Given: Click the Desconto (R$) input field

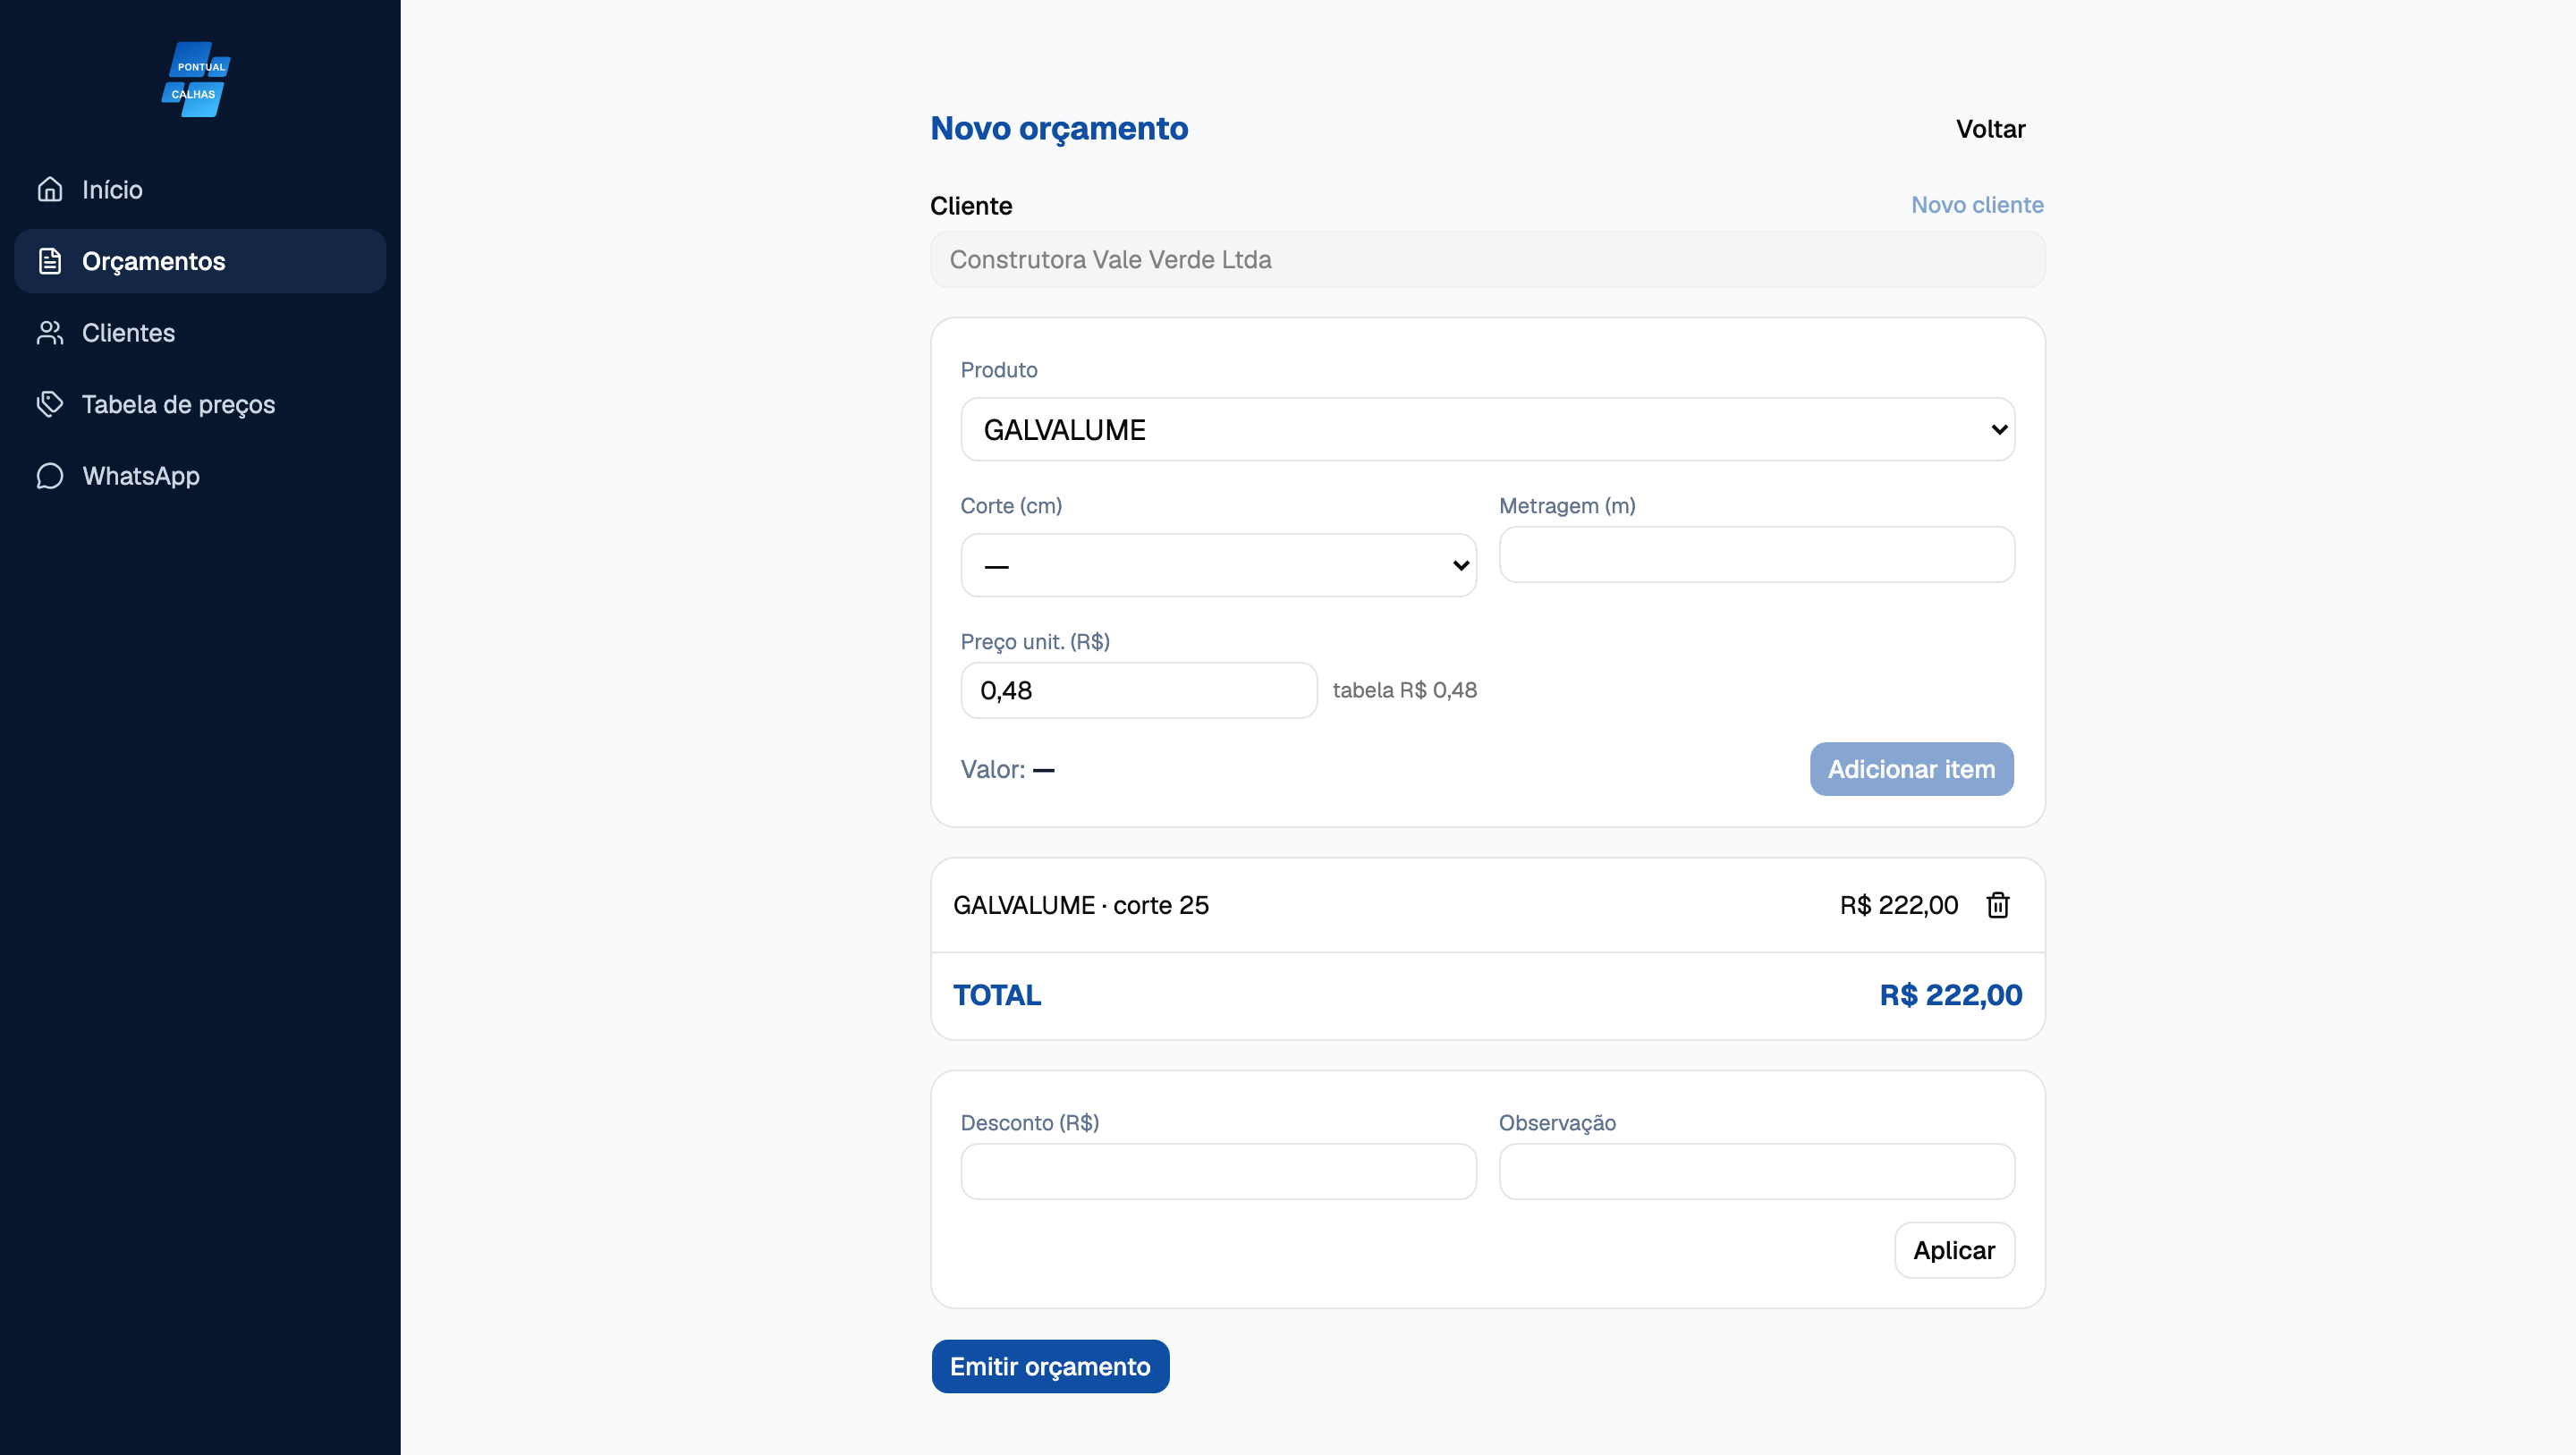Looking at the screenshot, I should click(1218, 1171).
